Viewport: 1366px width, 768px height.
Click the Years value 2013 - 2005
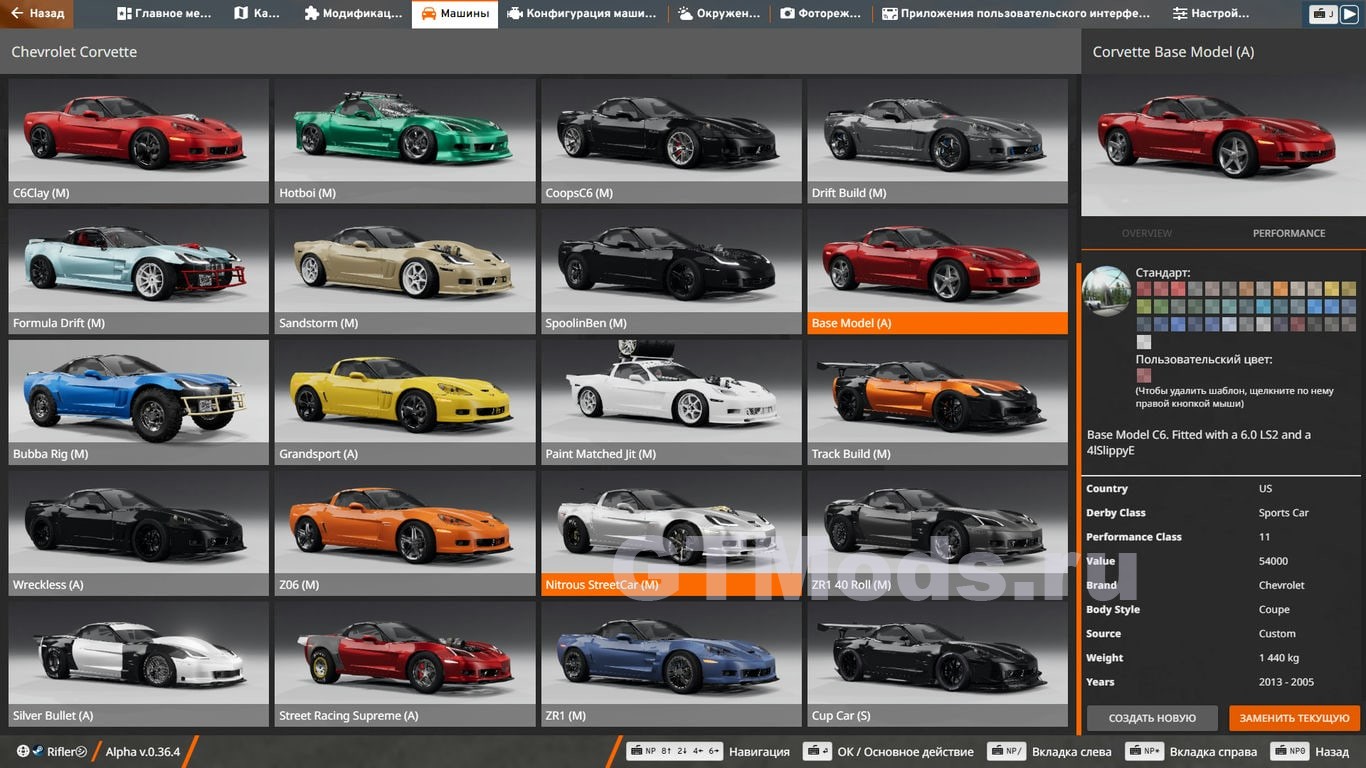tap(1286, 682)
